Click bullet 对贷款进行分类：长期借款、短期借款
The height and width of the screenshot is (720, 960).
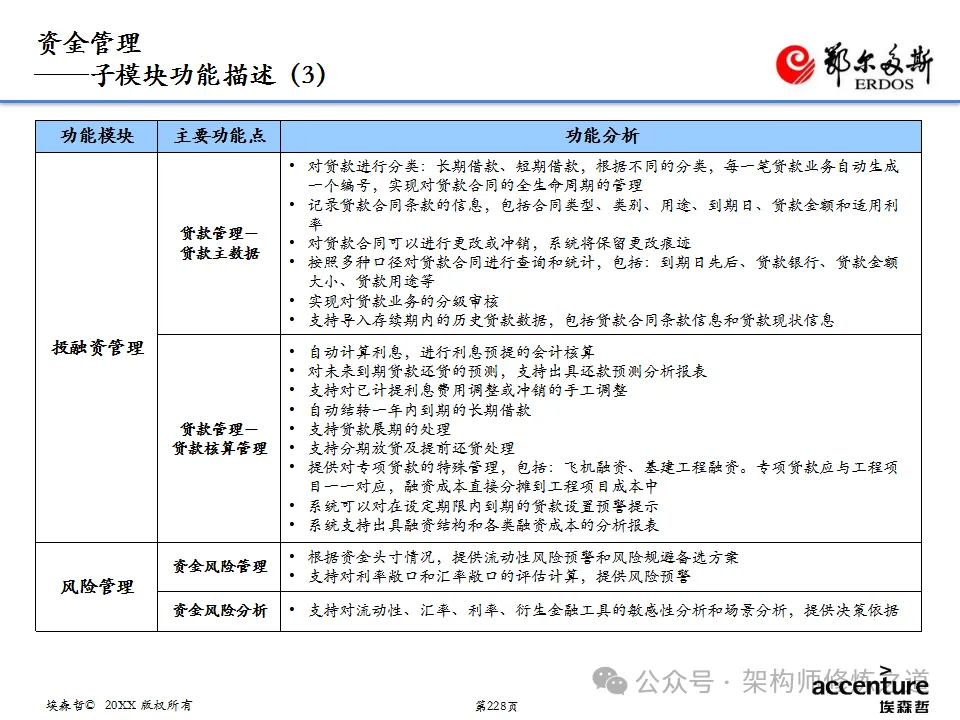(603, 176)
